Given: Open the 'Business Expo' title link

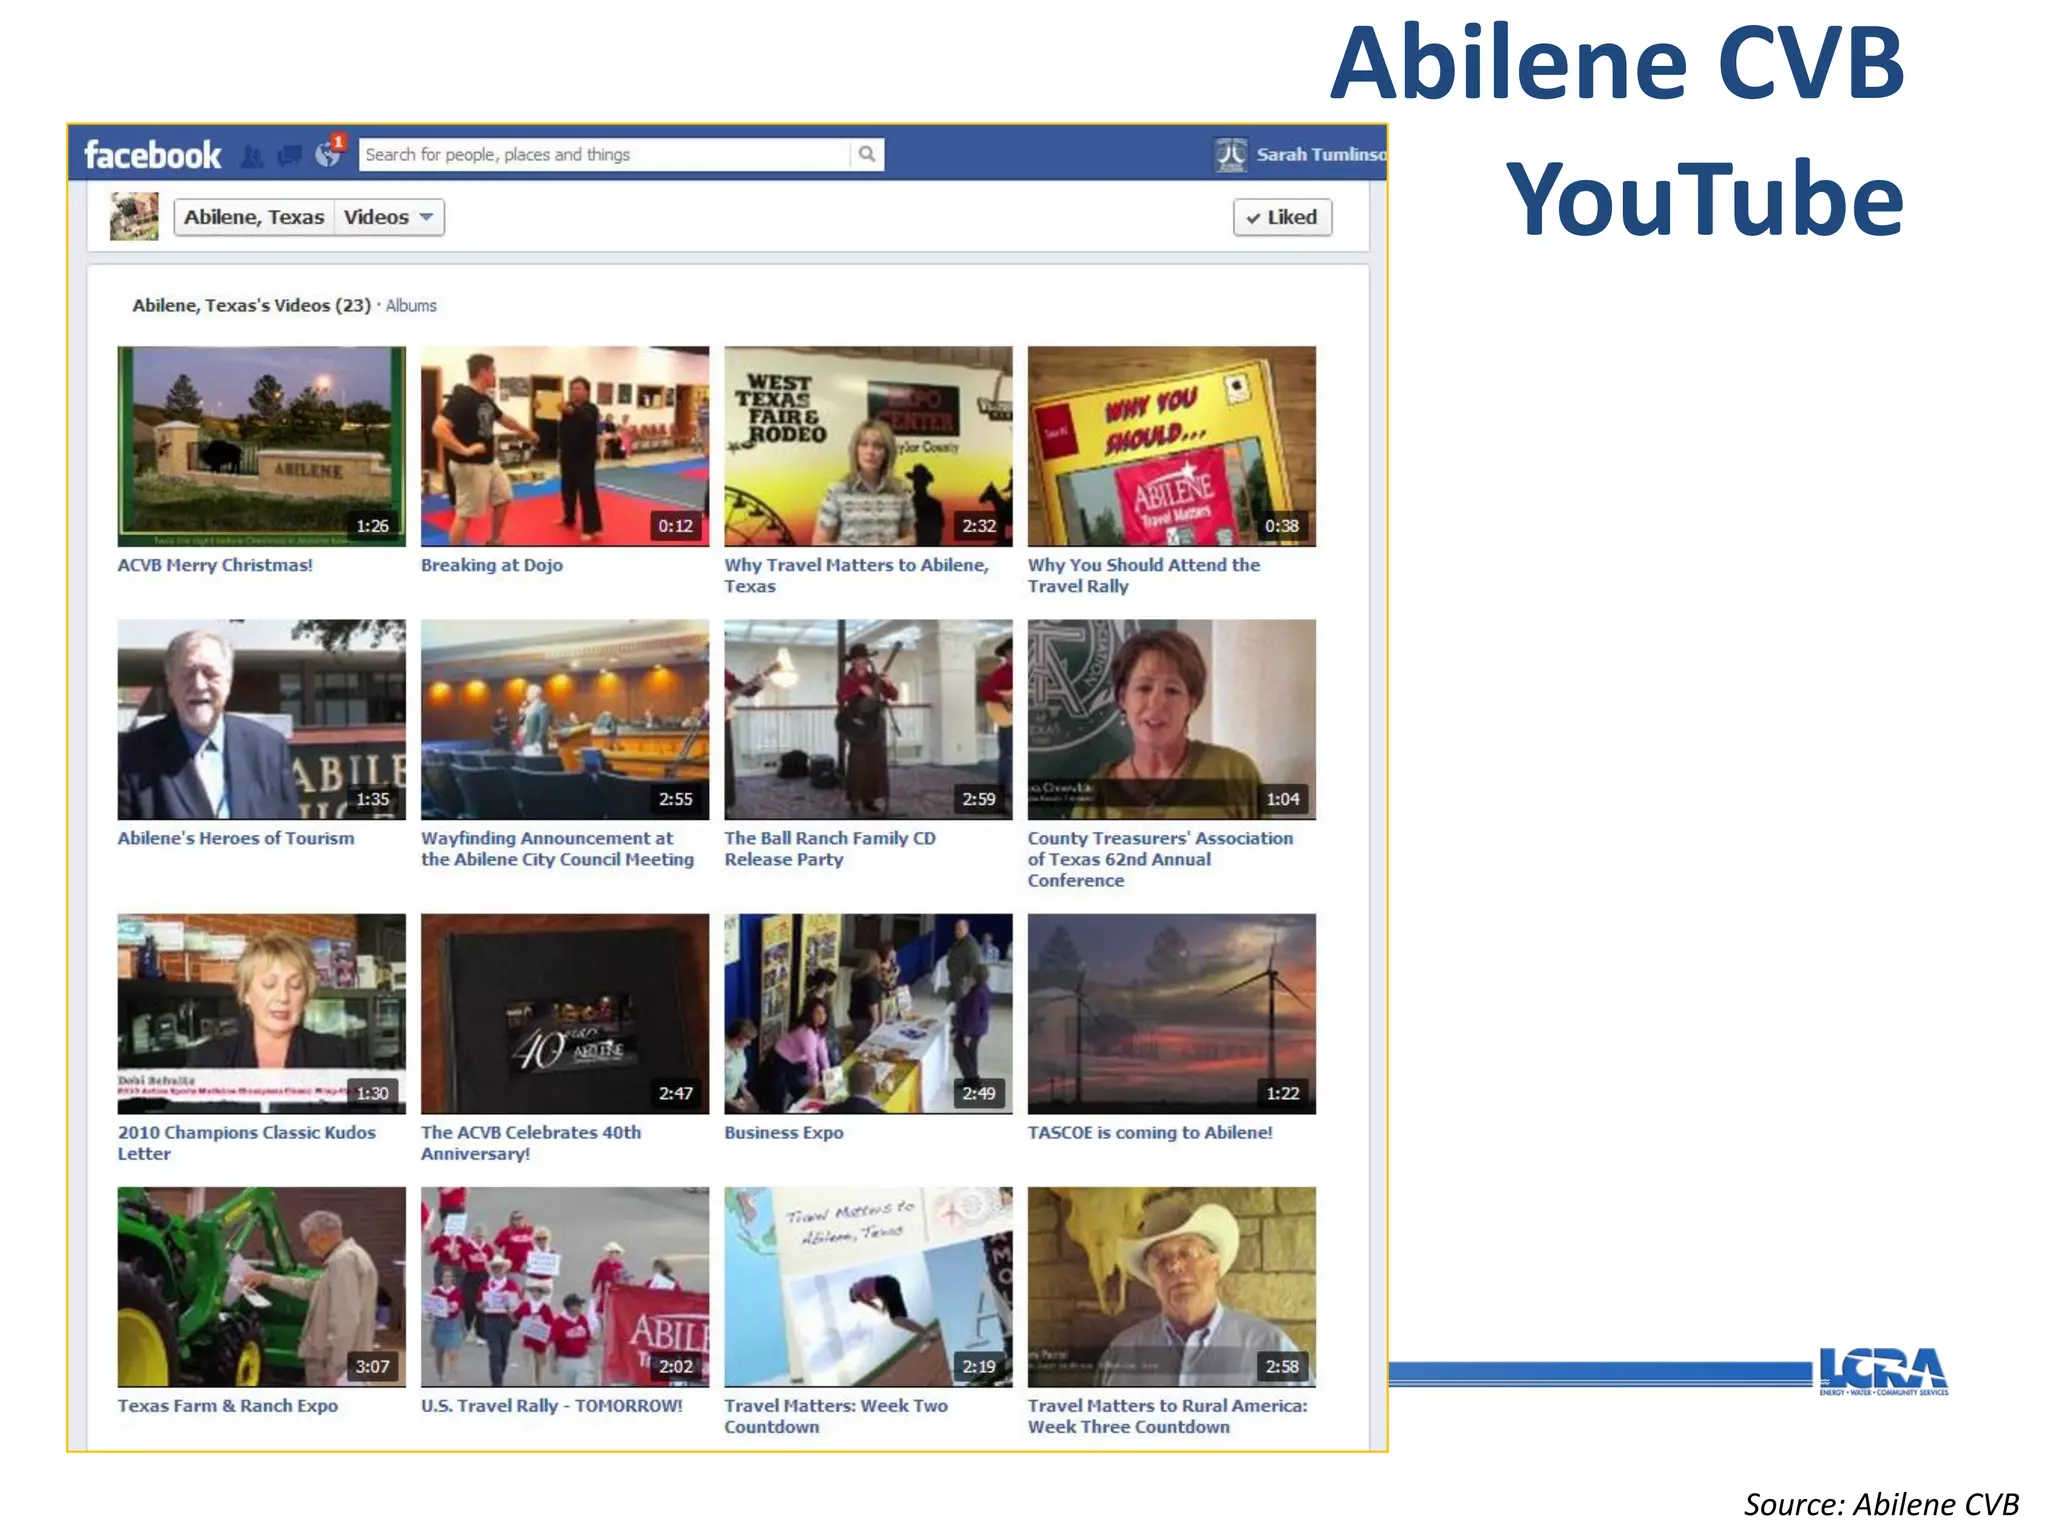Looking at the screenshot, I should pos(784,1133).
